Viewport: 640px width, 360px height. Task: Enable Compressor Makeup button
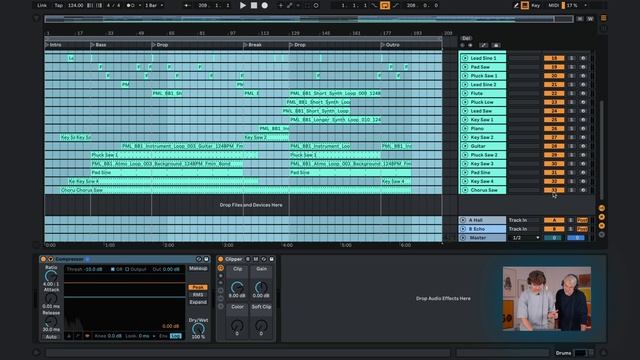pyautogui.click(x=198, y=269)
